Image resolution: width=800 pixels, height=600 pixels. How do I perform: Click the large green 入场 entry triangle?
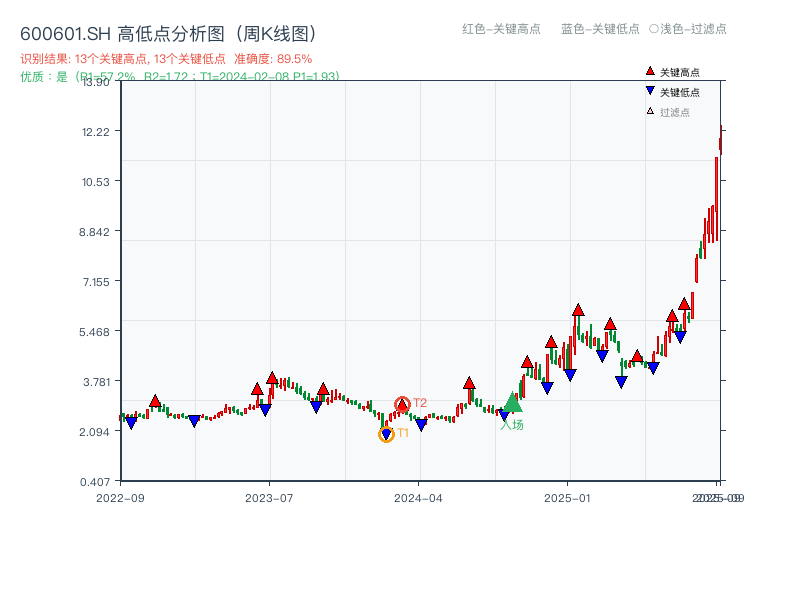click(x=513, y=402)
